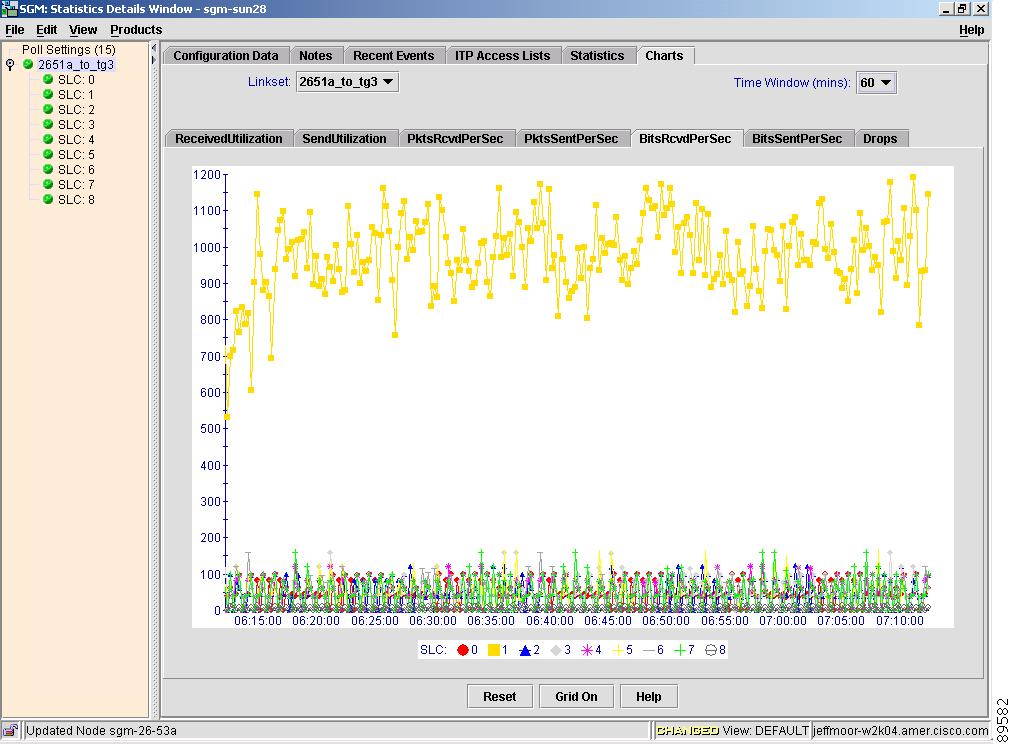This screenshot has width=1011, height=744.
Task: Click the green 2651a_to_tg3 linkset status icon
Action: [28, 65]
